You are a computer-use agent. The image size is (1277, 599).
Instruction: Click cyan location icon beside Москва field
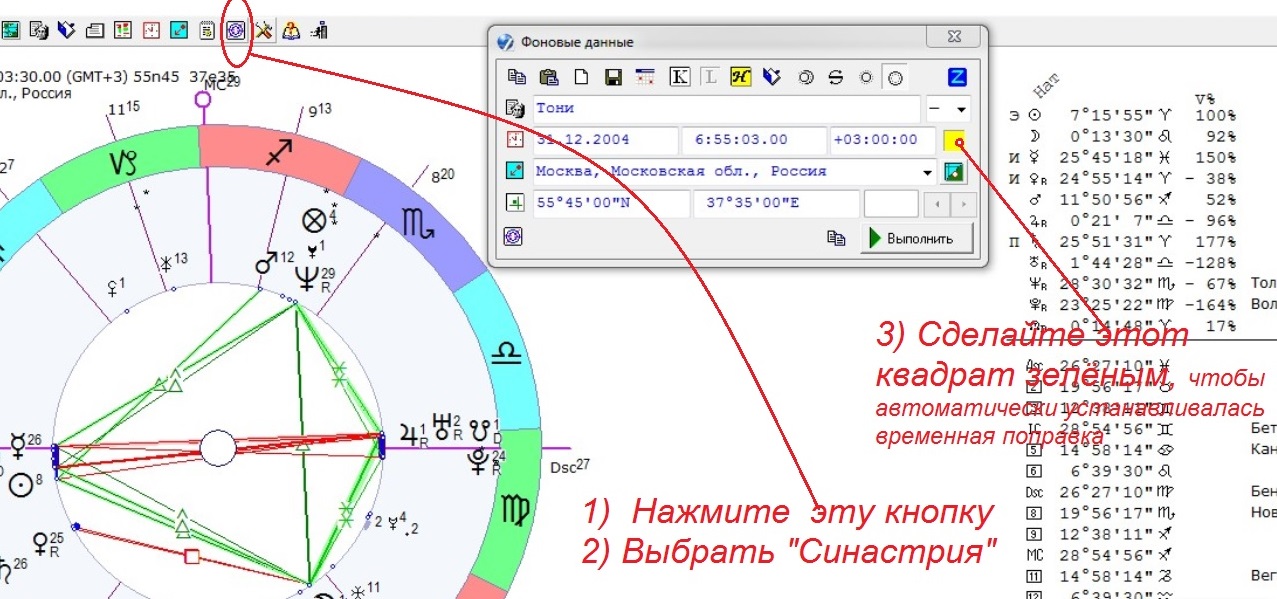[x=515, y=172]
